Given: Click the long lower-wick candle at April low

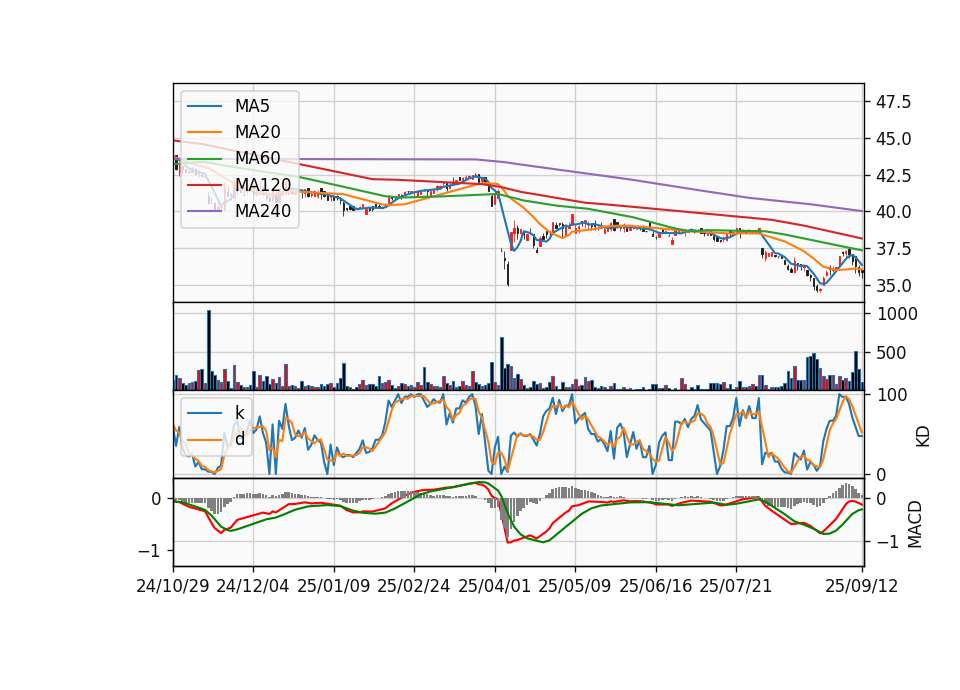Looking at the screenshot, I should (508, 273).
